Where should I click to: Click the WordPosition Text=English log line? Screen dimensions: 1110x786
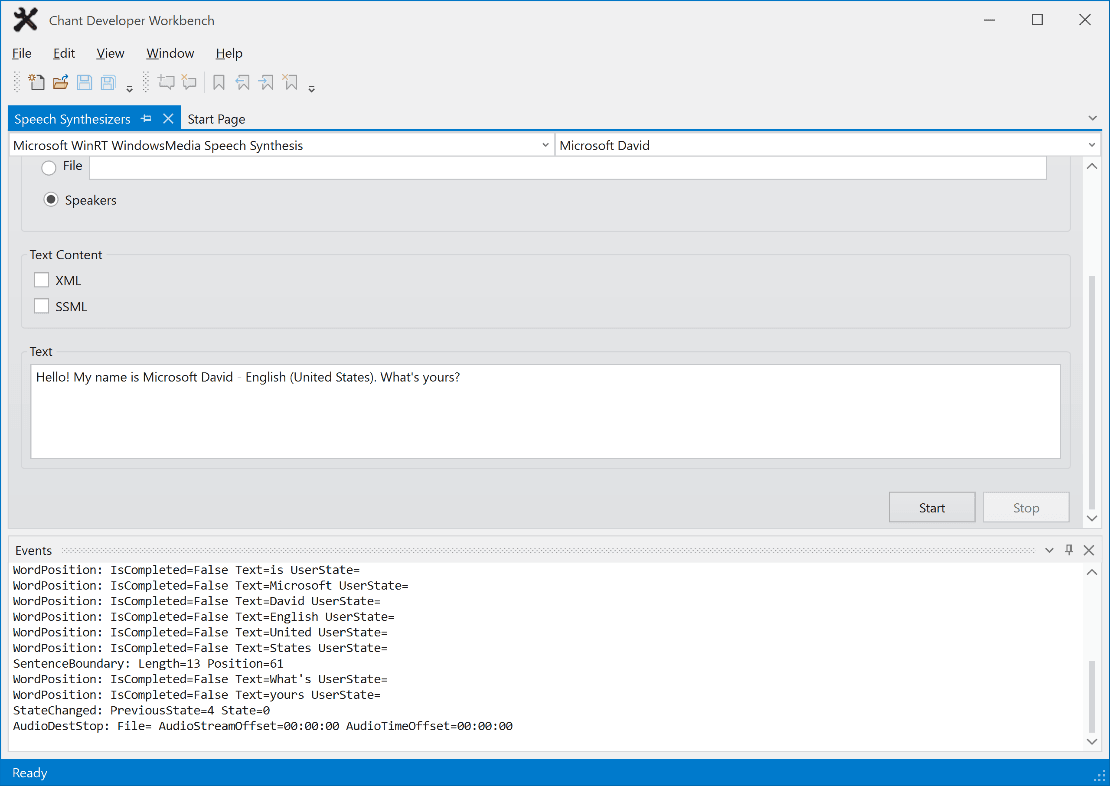click(x=203, y=617)
